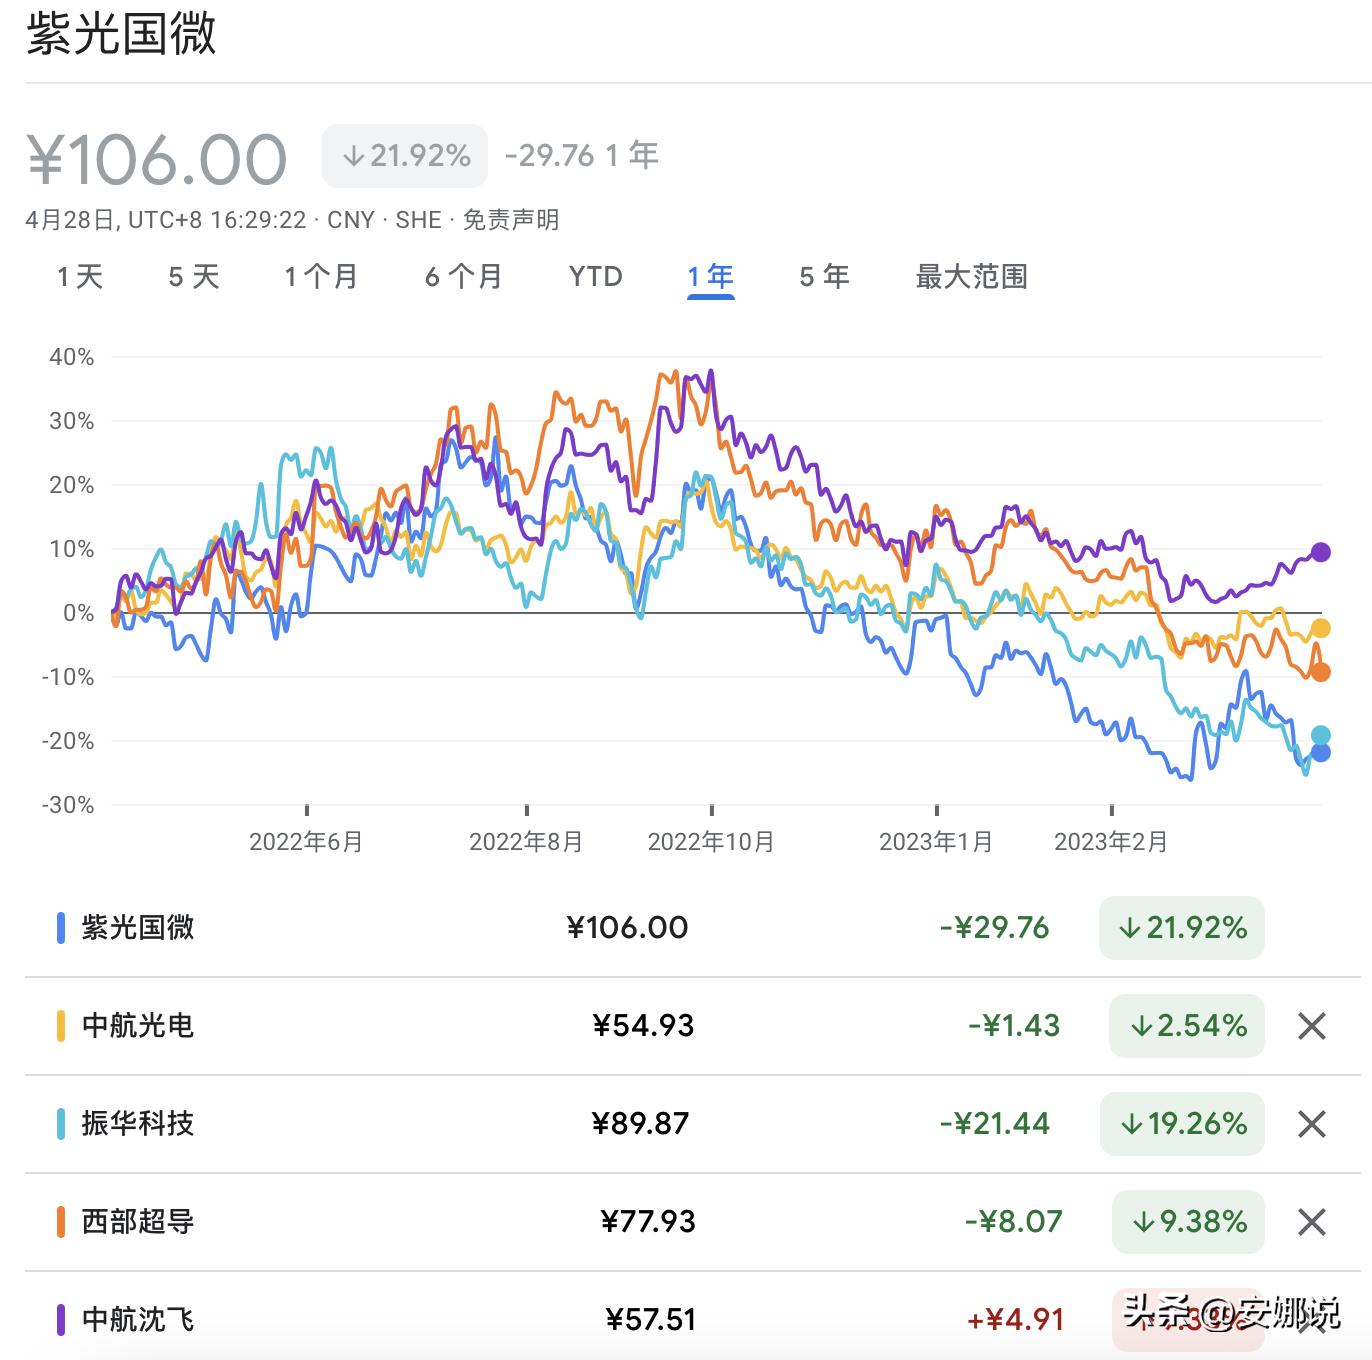The height and width of the screenshot is (1360, 1372).
Task: Click the +¥4.91 change value
Action: click(x=1015, y=1320)
